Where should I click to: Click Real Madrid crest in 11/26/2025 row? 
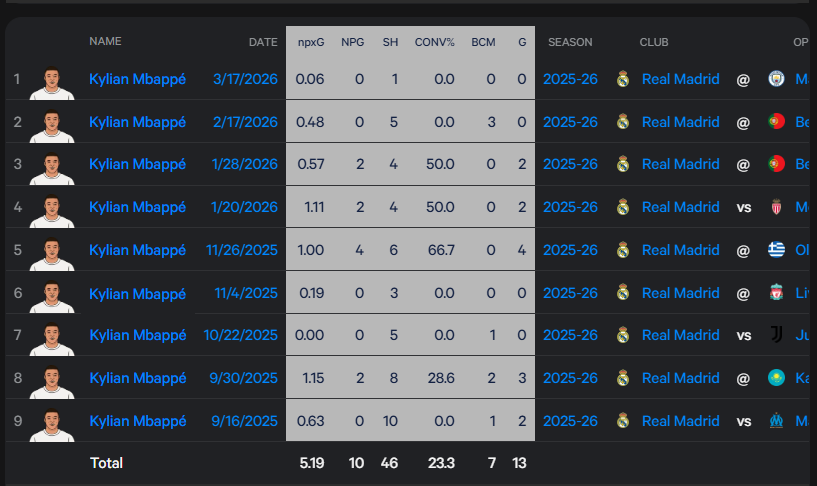tap(623, 250)
